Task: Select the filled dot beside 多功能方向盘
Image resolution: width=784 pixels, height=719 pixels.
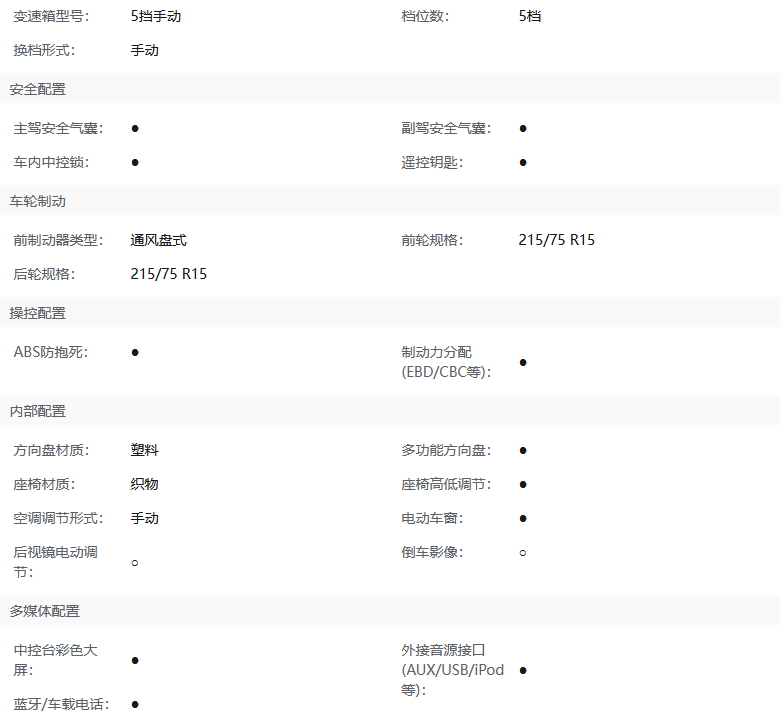Action: (x=523, y=450)
